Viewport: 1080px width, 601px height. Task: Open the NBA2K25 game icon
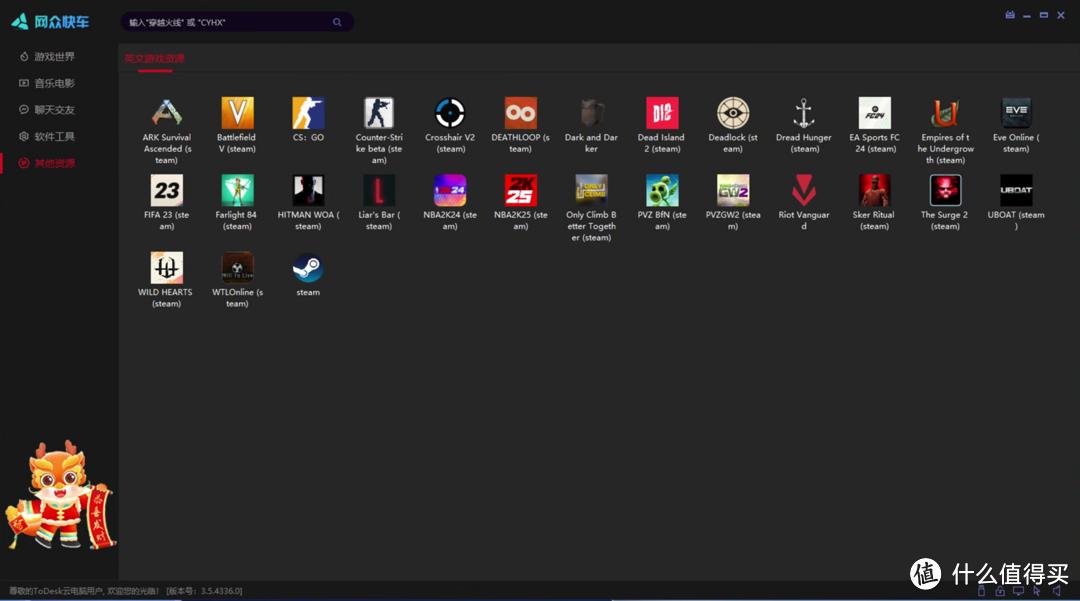(x=520, y=190)
